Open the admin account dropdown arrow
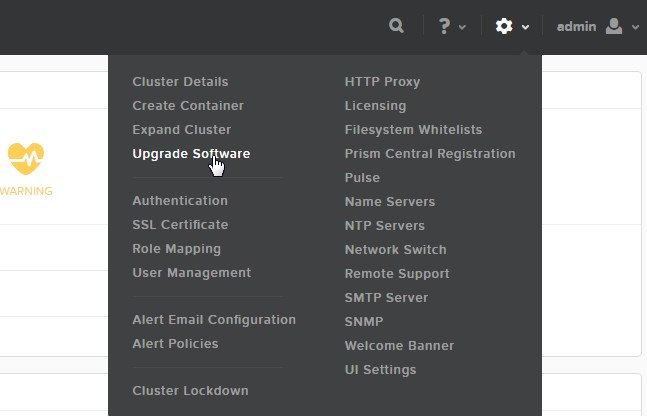The width and height of the screenshot is (647, 416). [635, 28]
